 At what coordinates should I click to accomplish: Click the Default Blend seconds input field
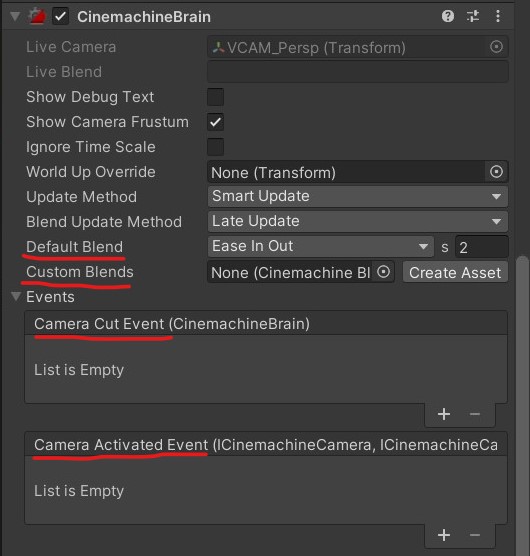tap(482, 247)
